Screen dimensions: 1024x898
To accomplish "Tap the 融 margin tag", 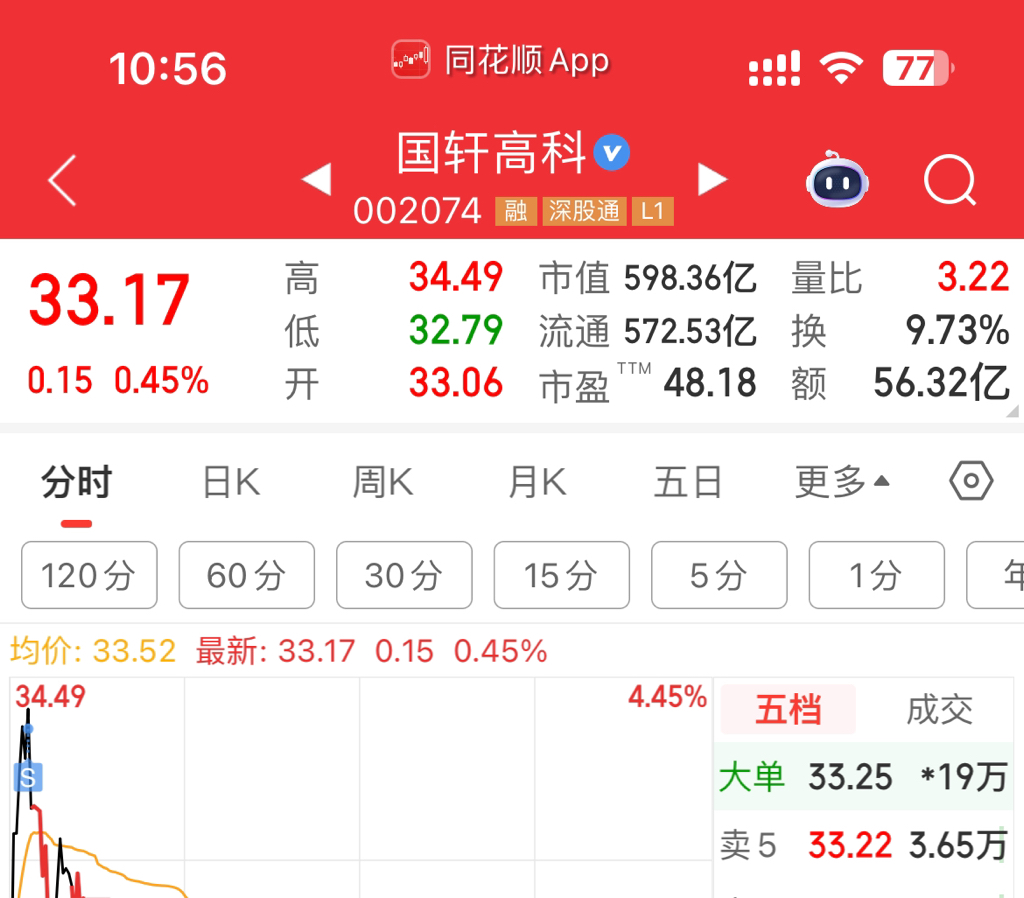I will coord(516,211).
